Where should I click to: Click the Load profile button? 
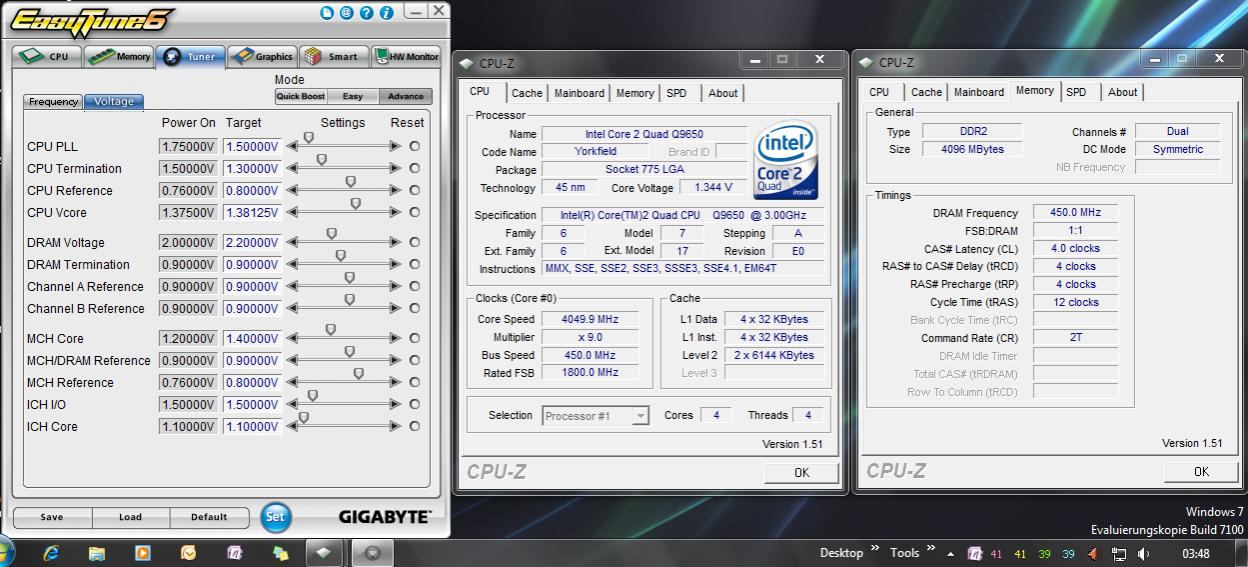pyautogui.click(x=130, y=517)
